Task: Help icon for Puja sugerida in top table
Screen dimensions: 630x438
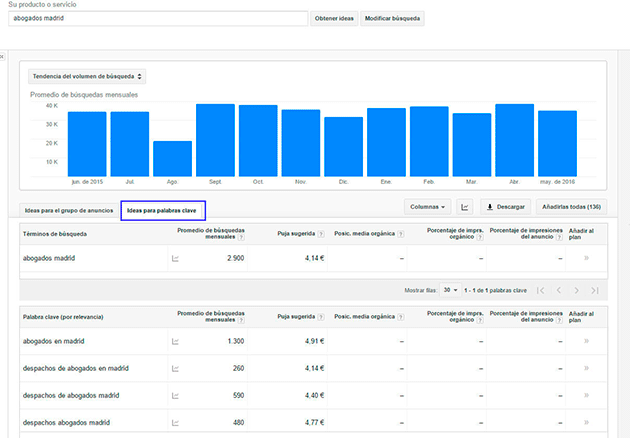Action: click(321, 234)
